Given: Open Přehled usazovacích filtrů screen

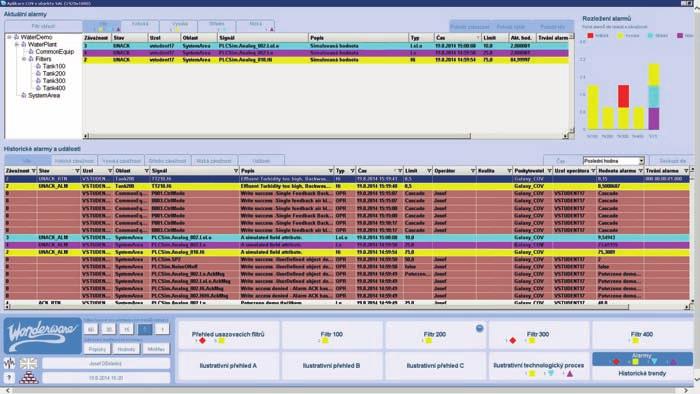Looking at the screenshot, I should pos(228,336).
